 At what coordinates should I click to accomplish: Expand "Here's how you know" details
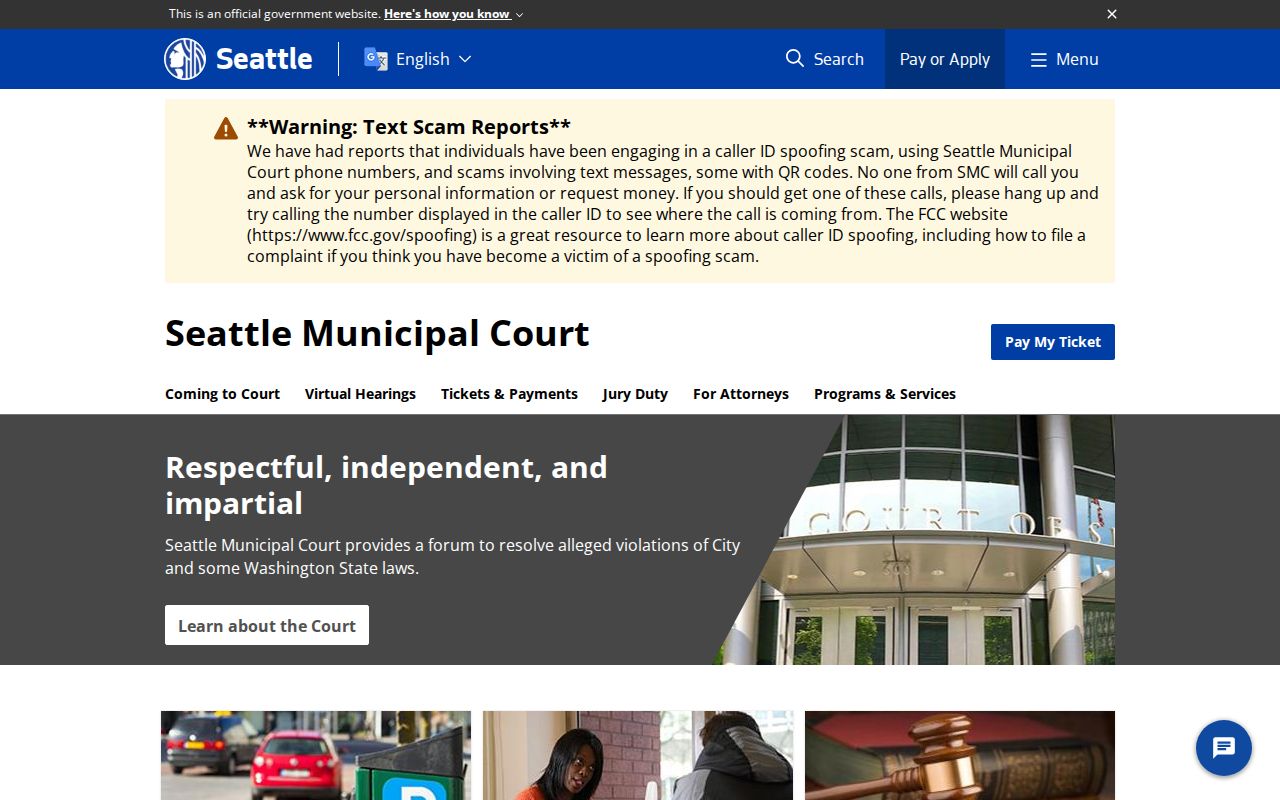(x=454, y=14)
